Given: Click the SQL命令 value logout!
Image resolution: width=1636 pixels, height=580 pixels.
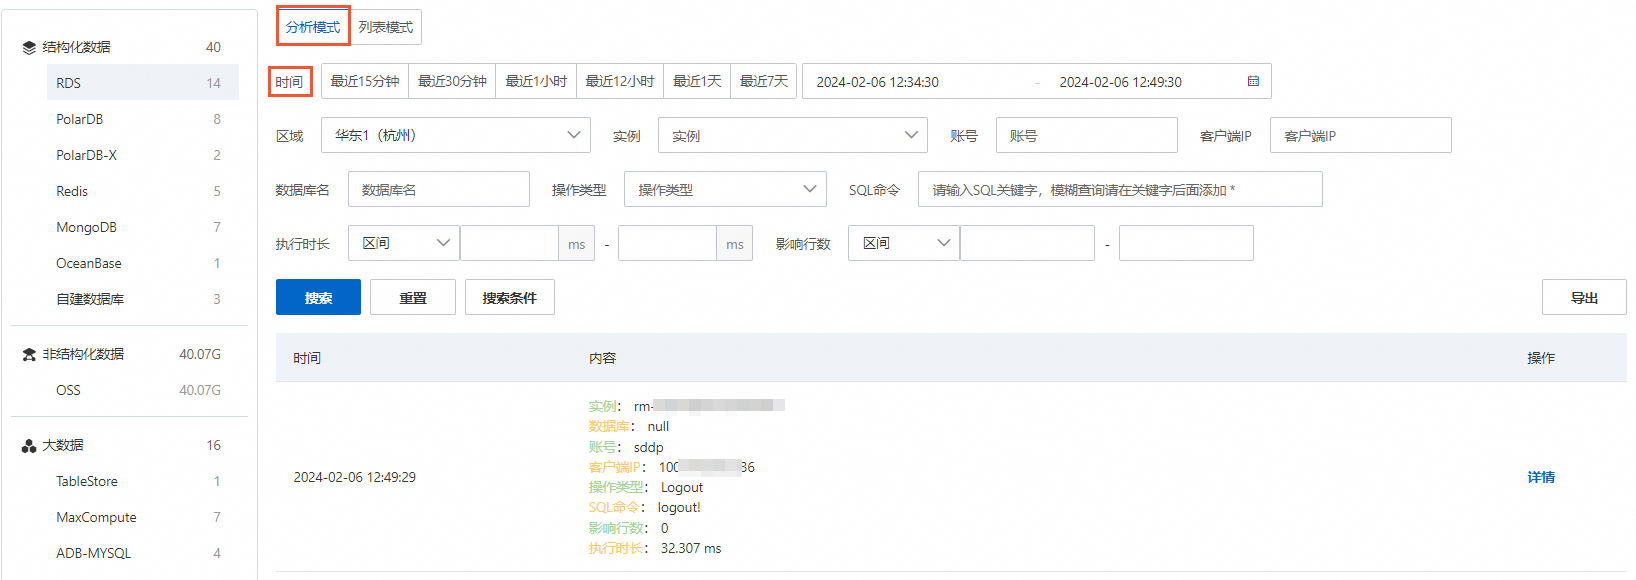Looking at the screenshot, I should (x=679, y=508).
